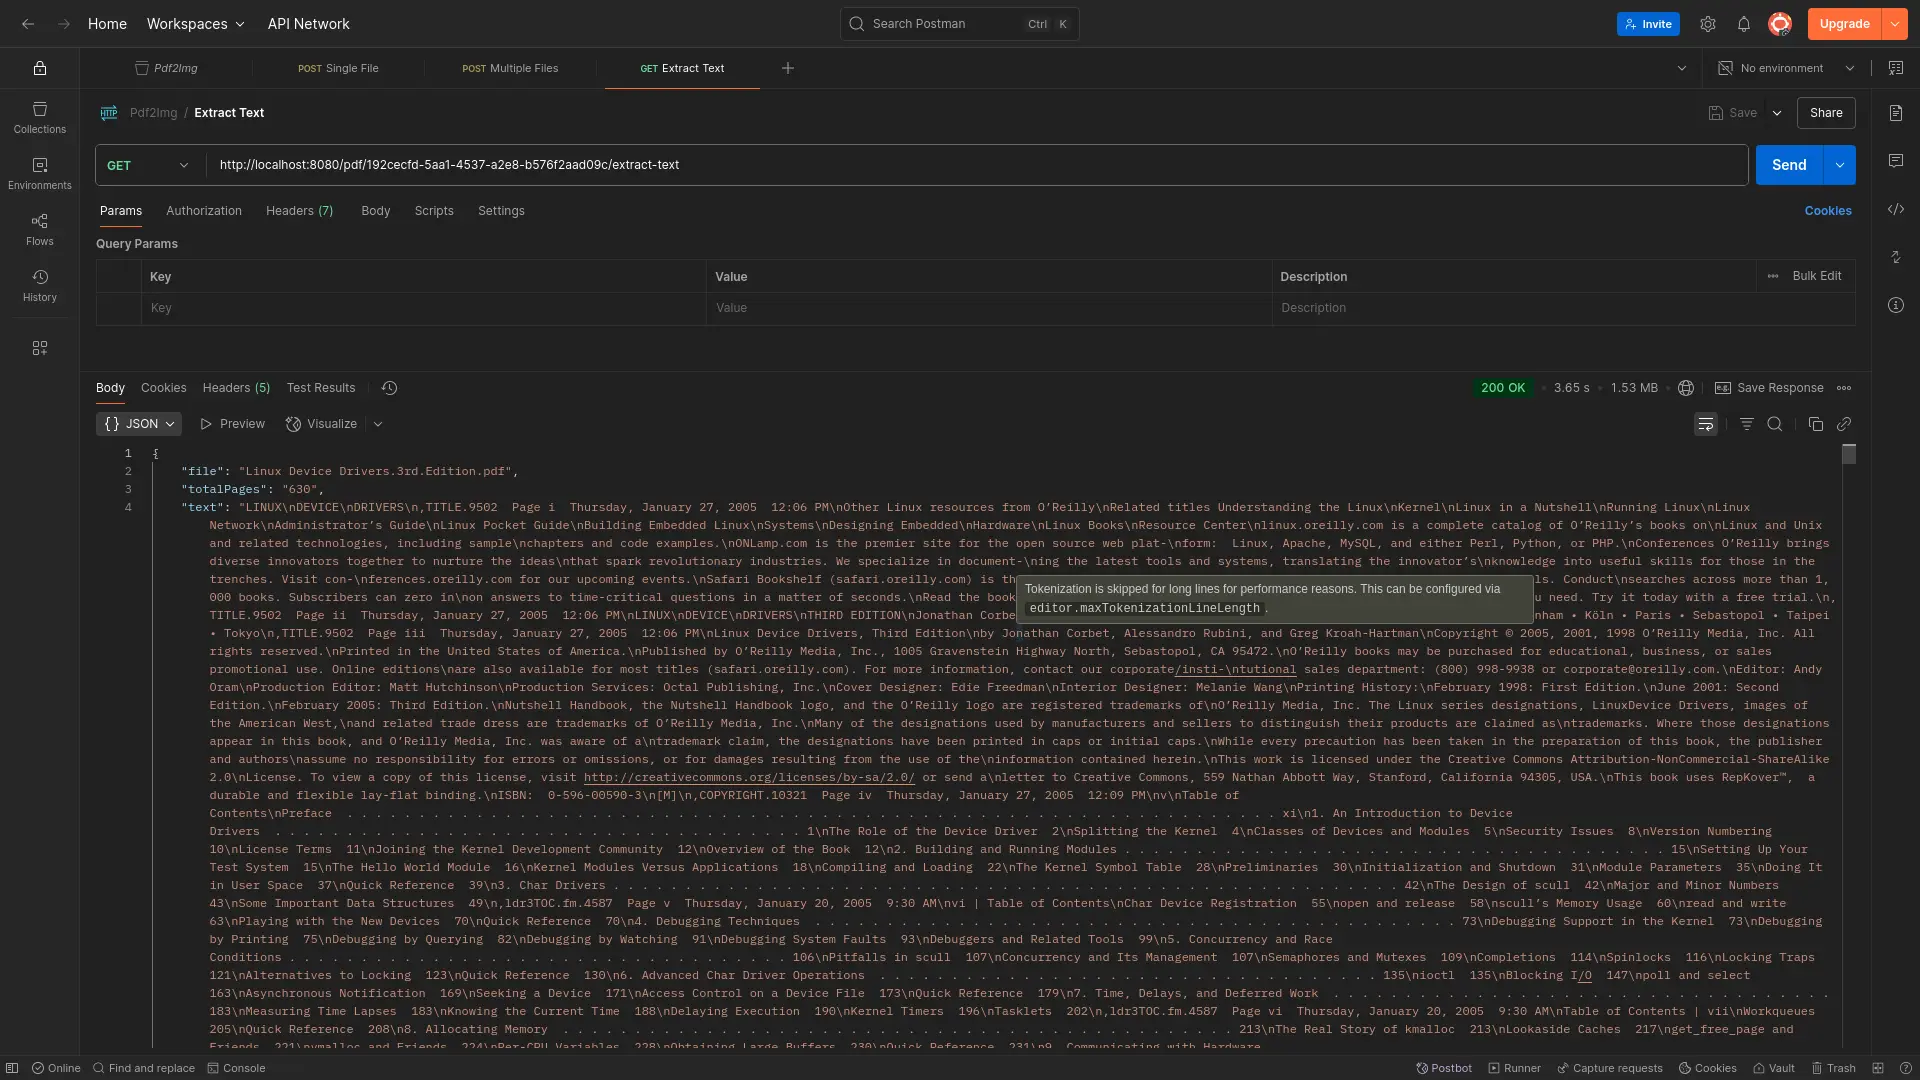
Task: Open the environment quick look icon
Action: coord(1896,68)
